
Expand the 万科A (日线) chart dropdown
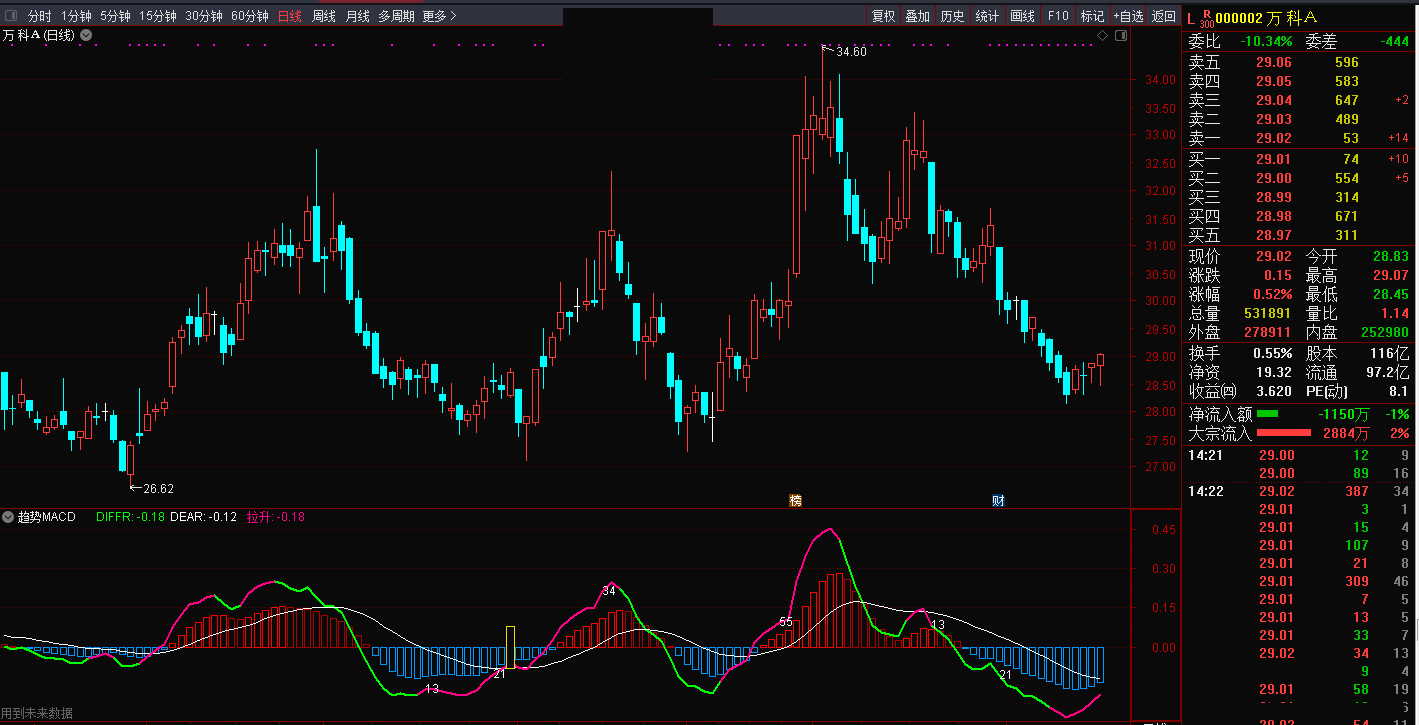coord(86,35)
